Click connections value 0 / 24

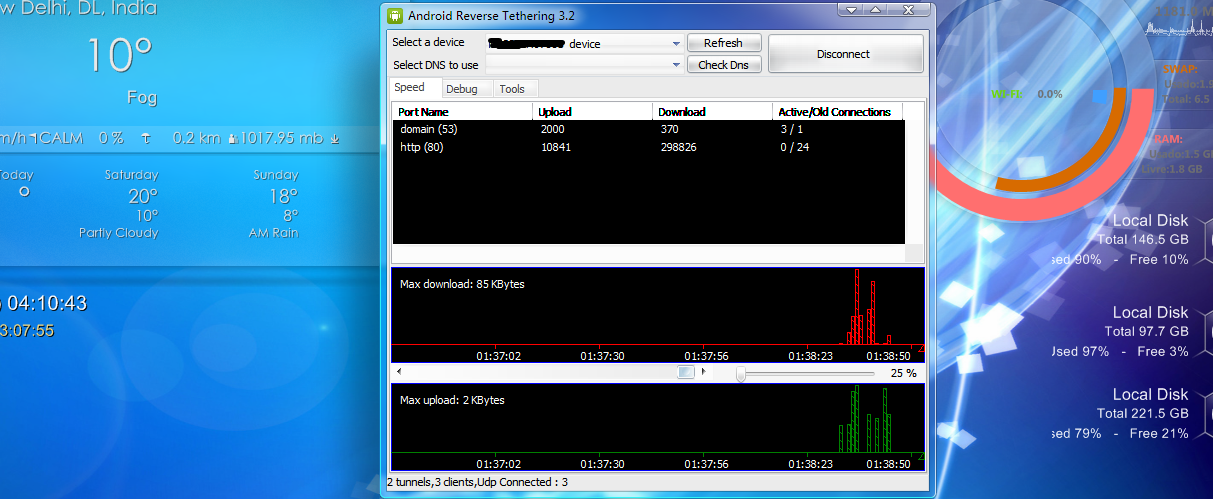[x=795, y=148]
